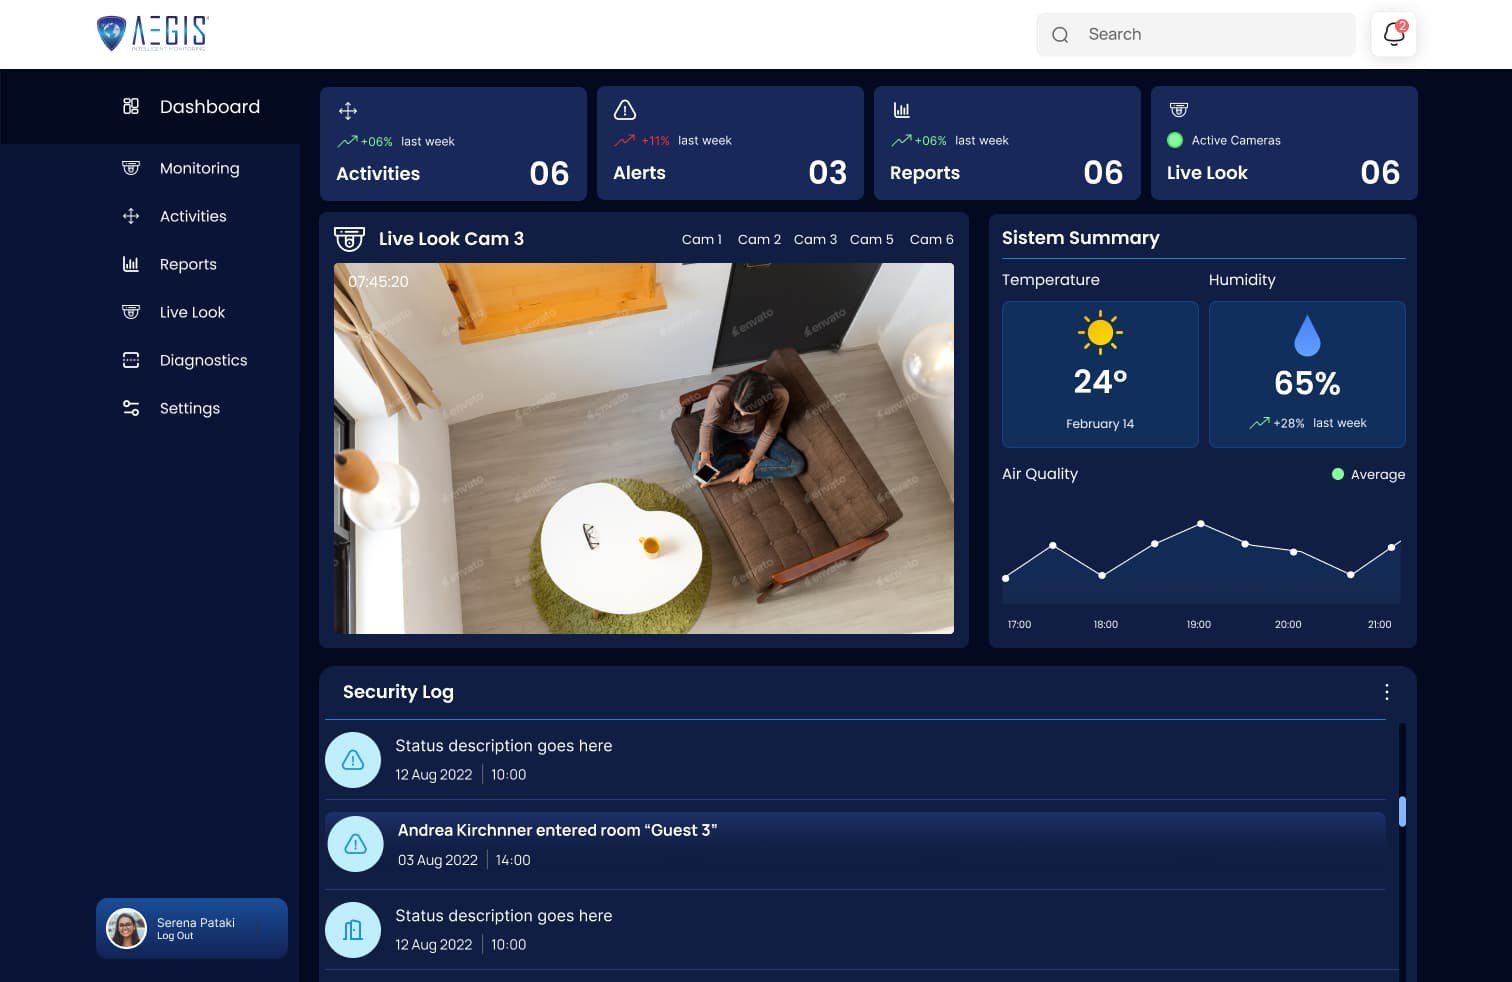The image size is (1512, 982).
Task: Open the Security Log options menu
Action: click(1387, 692)
